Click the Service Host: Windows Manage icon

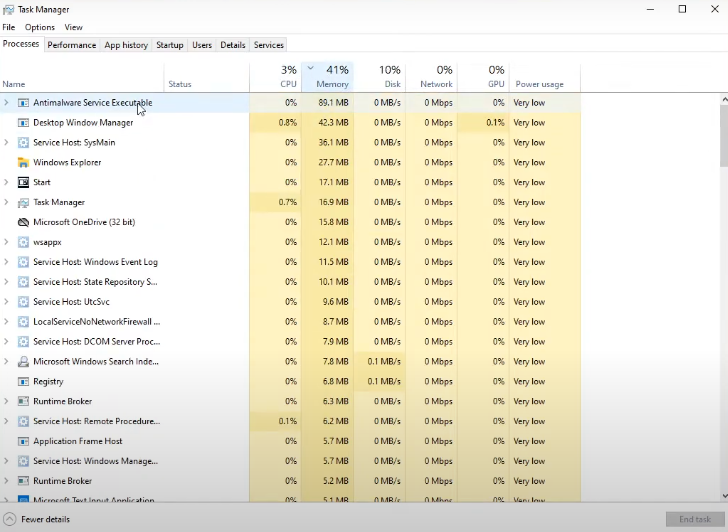tap(23, 461)
